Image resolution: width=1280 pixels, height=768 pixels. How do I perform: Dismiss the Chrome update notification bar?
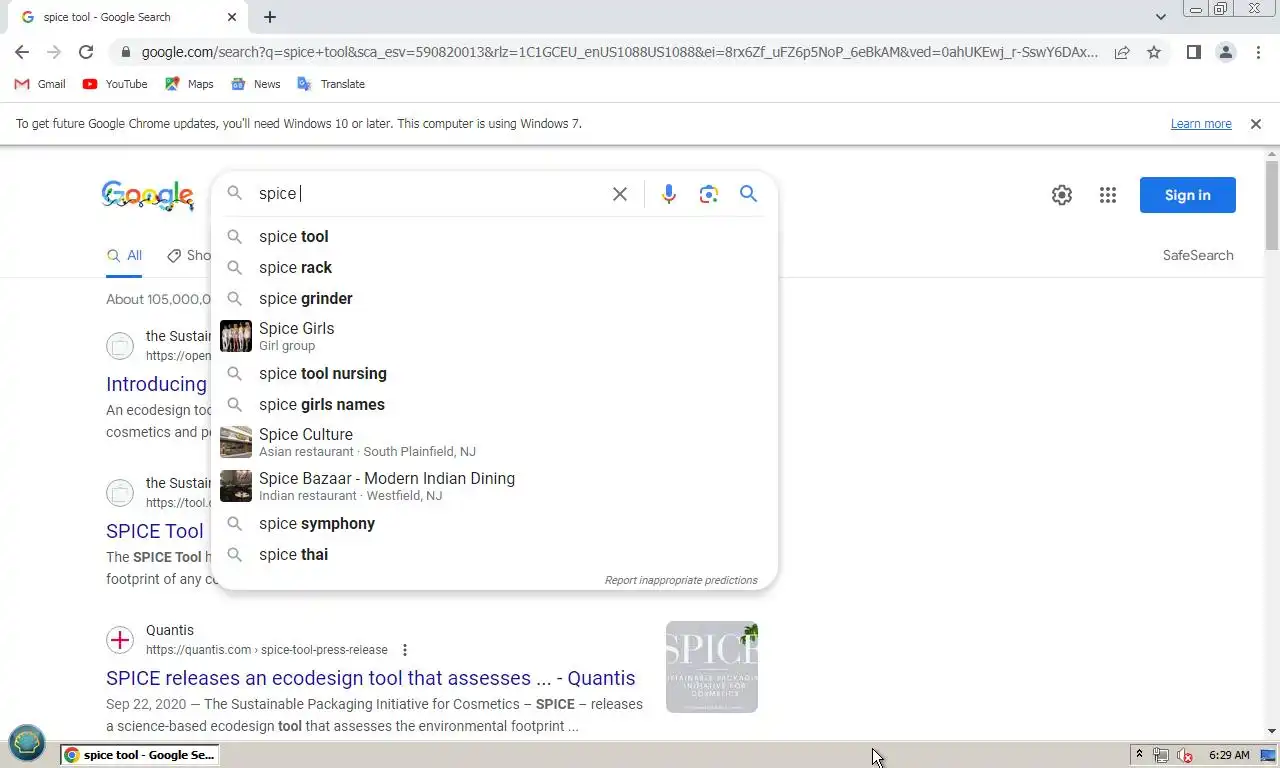(1256, 124)
